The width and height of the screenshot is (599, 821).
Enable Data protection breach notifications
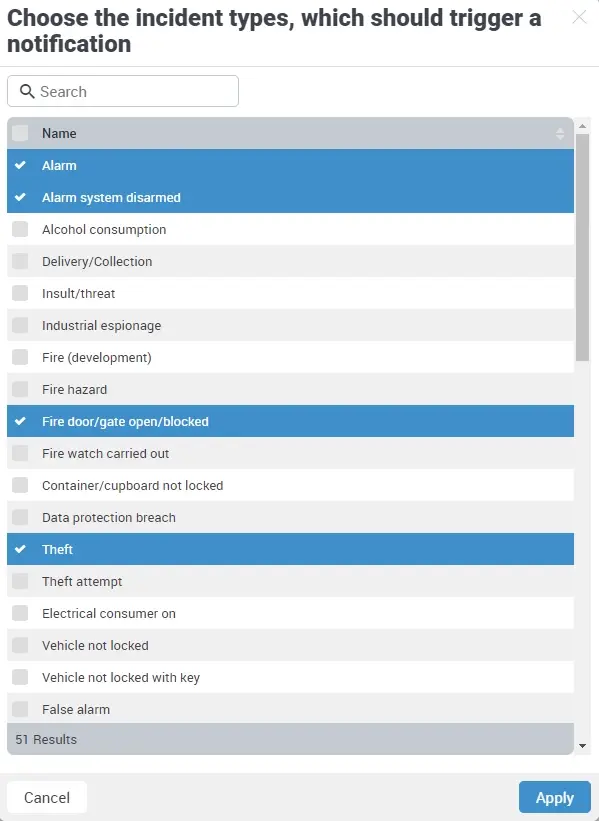(20, 517)
